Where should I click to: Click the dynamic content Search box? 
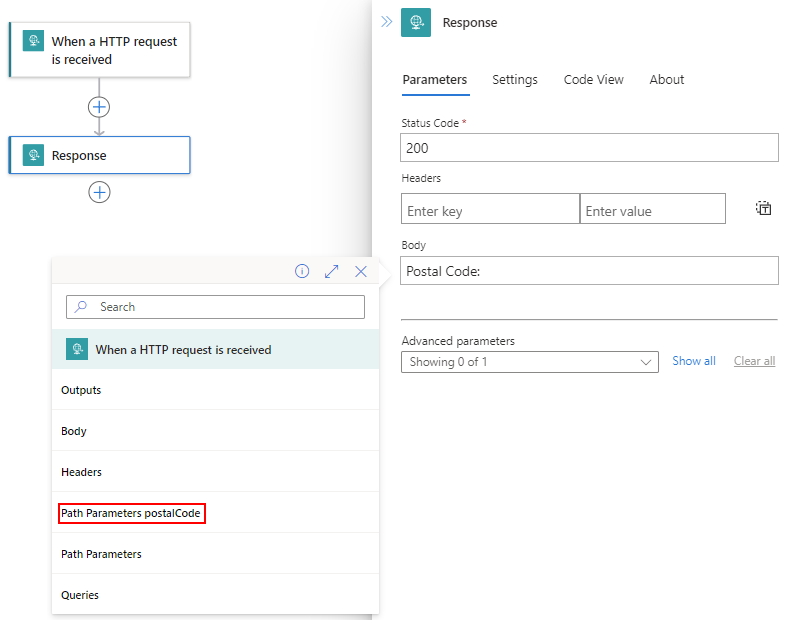coord(215,307)
